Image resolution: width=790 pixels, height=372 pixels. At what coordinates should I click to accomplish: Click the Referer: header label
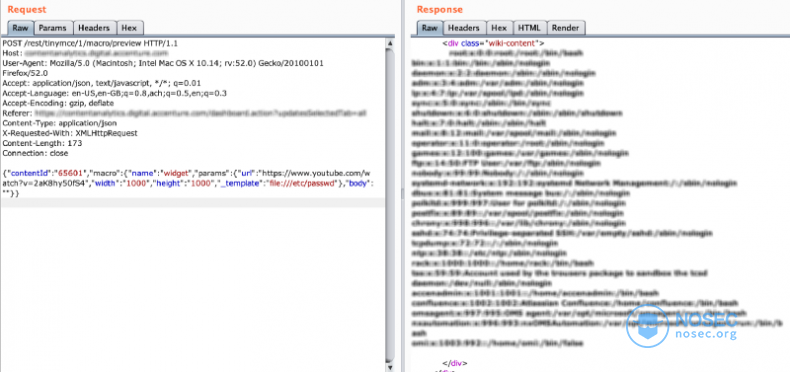[x=17, y=113]
